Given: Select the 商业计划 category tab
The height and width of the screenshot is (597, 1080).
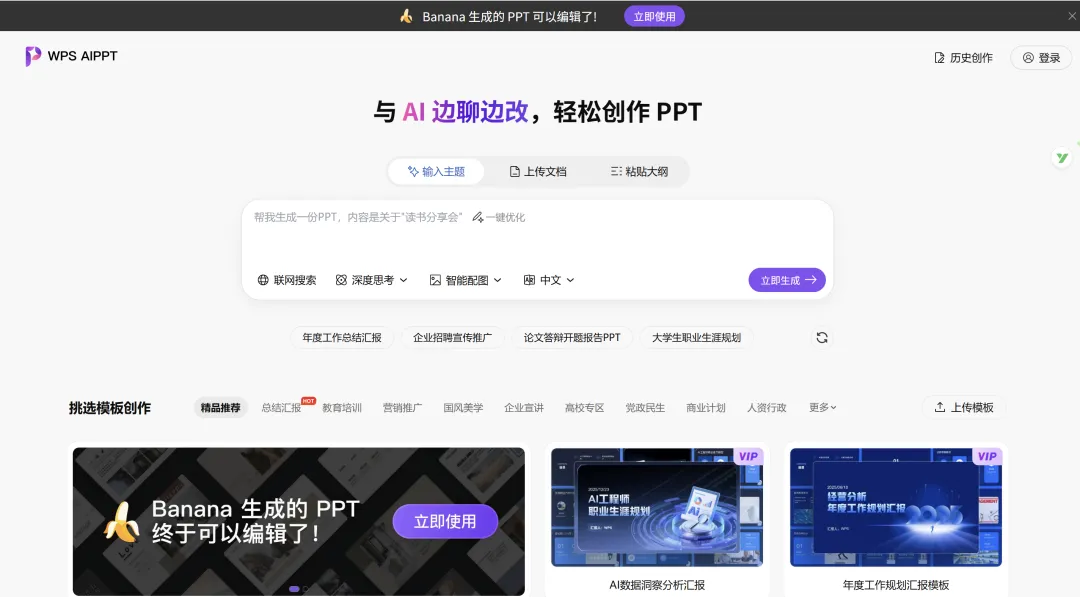Looking at the screenshot, I should pyautogui.click(x=705, y=408).
